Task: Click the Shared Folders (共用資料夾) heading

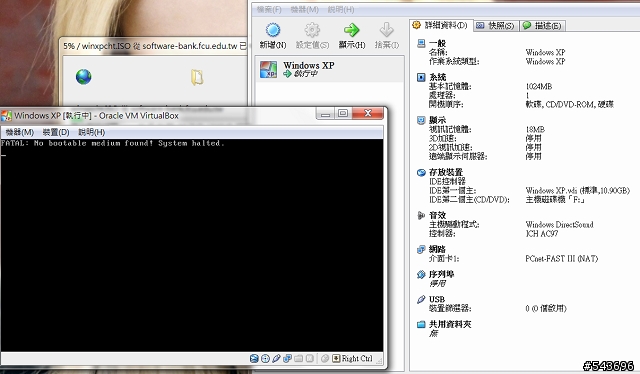Action: pyautogui.click(x=450, y=324)
